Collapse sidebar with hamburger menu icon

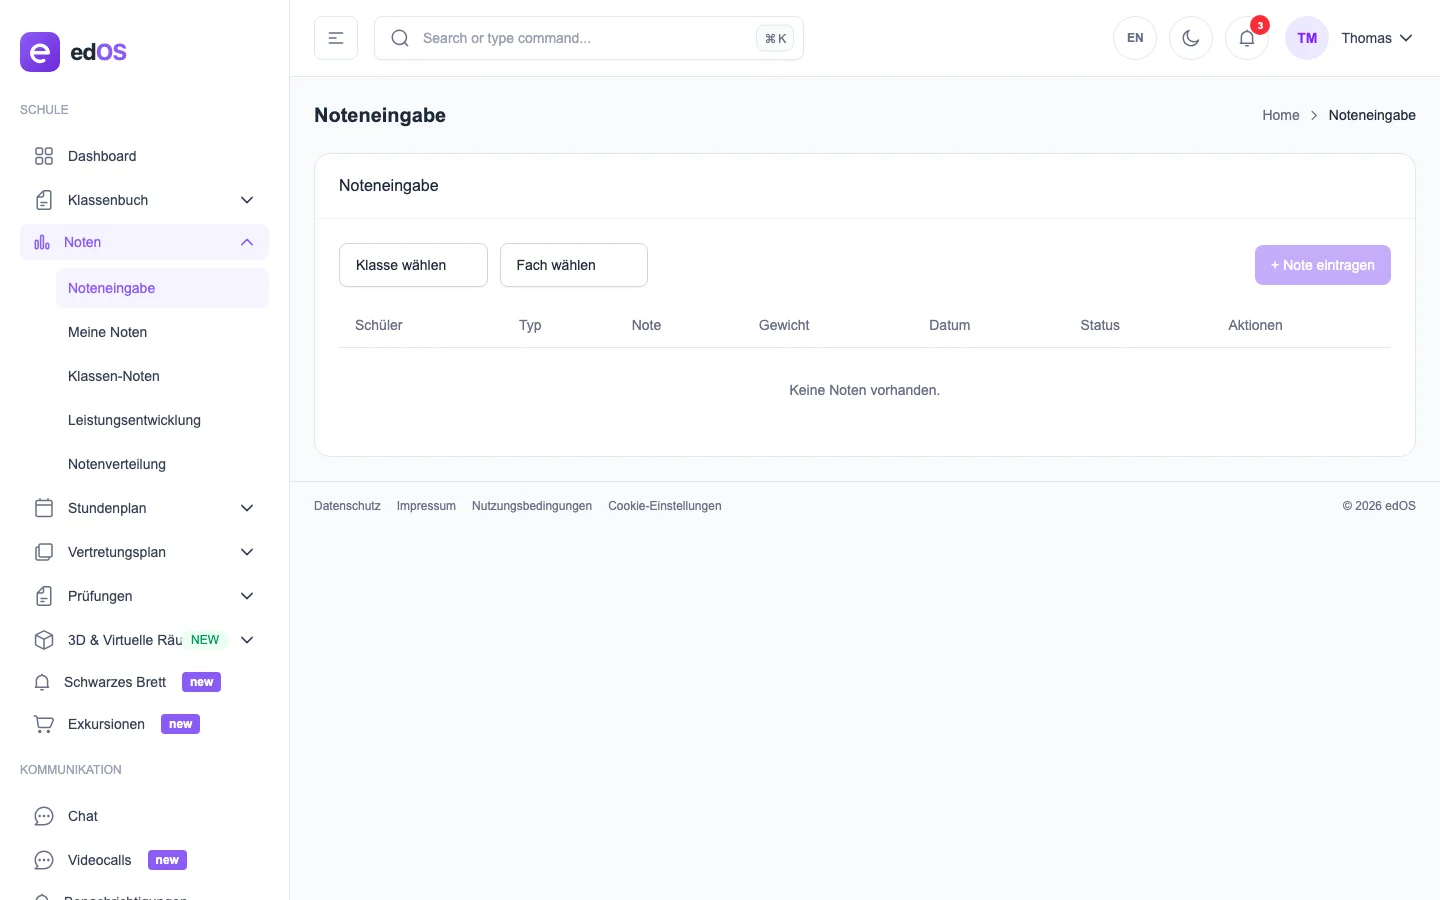click(336, 38)
